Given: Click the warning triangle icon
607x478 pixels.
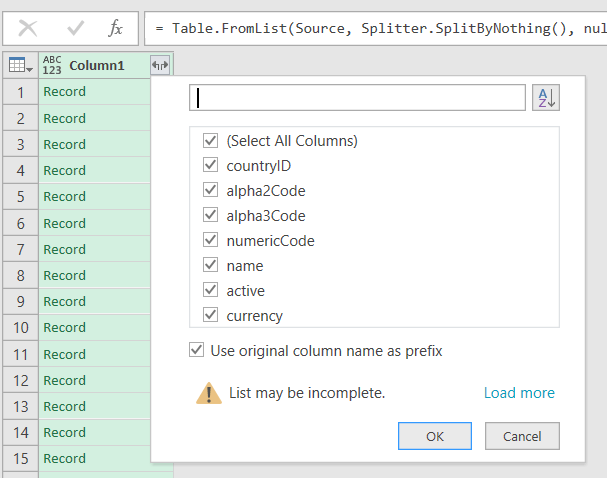Looking at the screenshot, I should pyautogui.click(x=208, y=393).
